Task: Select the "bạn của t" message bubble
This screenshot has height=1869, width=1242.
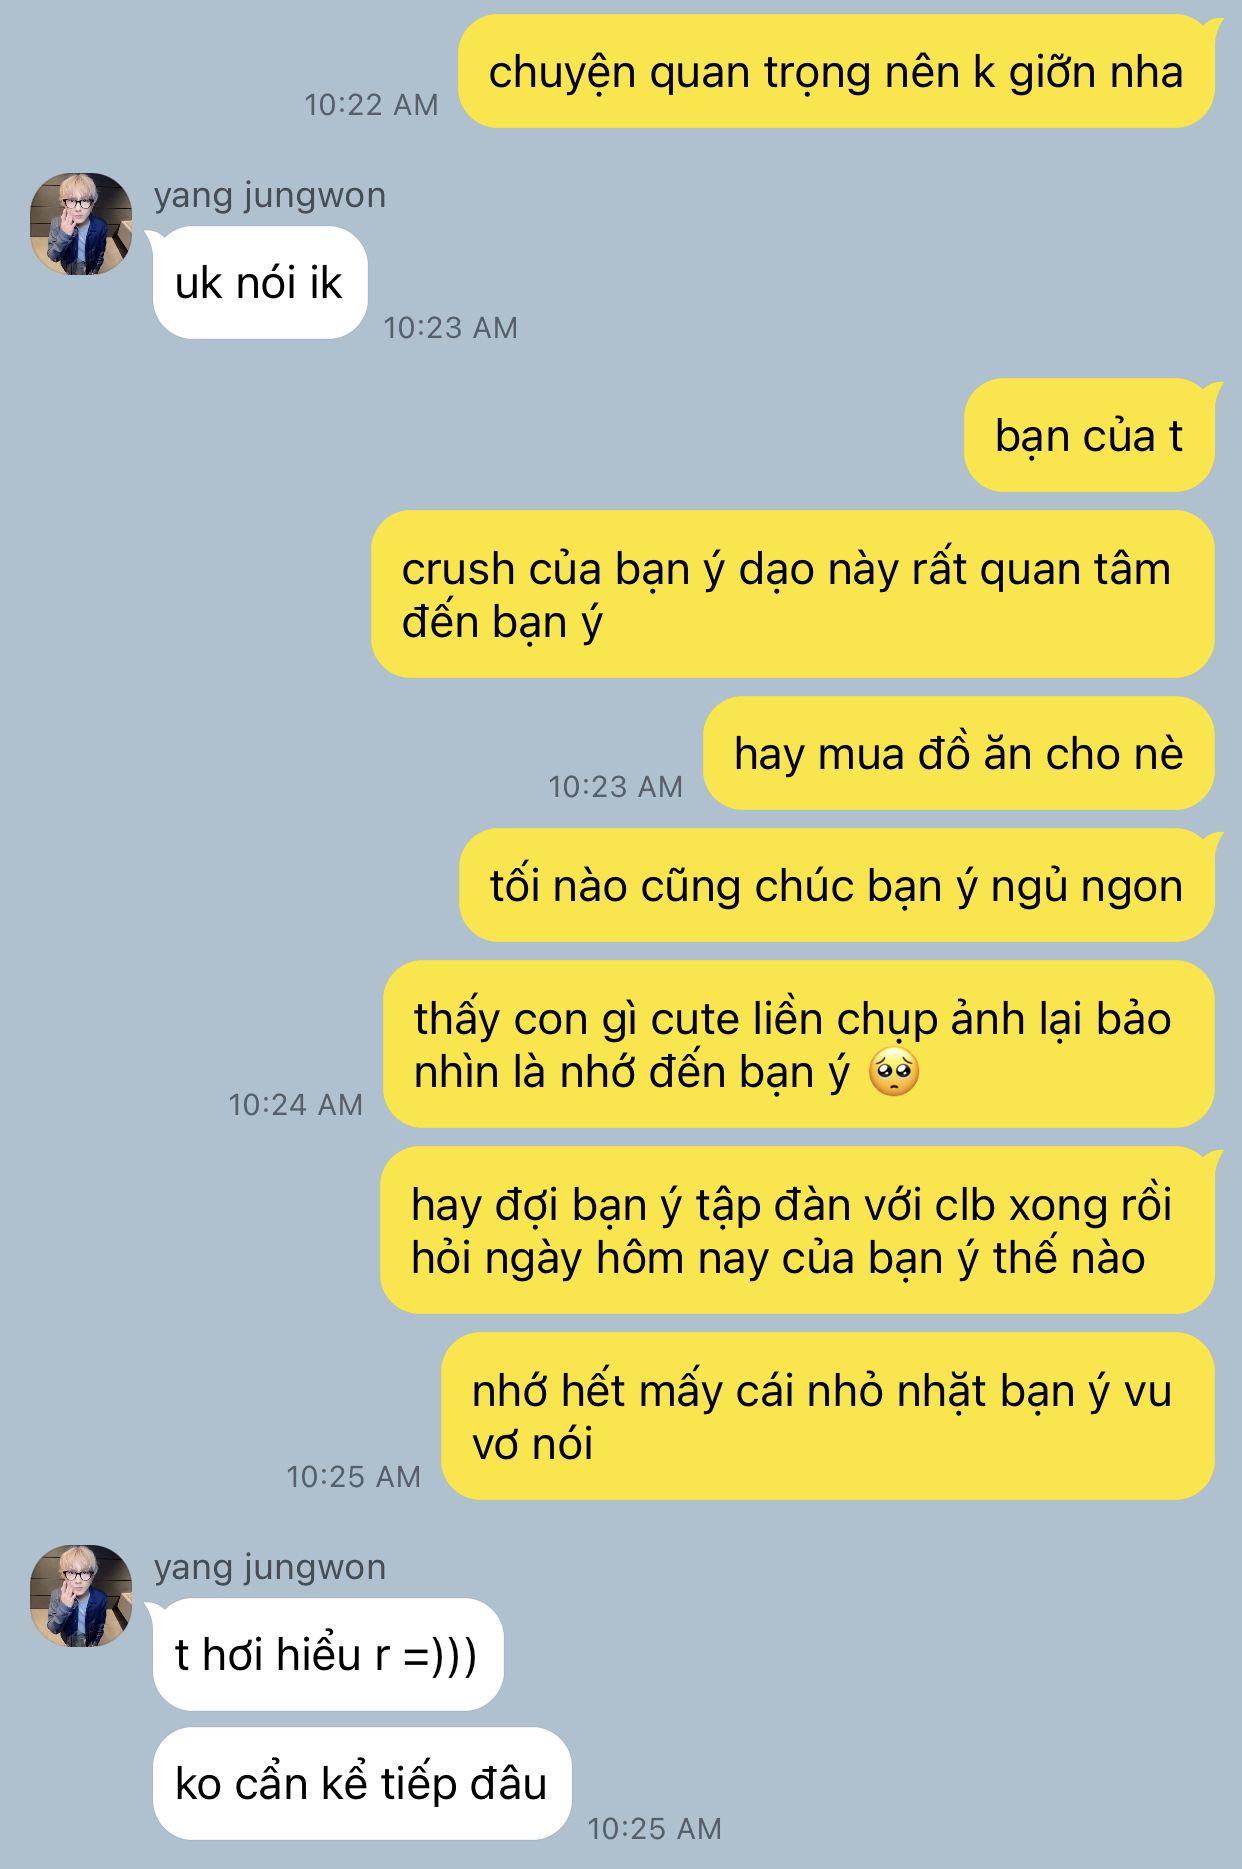Action: [x=1089, y=435]
